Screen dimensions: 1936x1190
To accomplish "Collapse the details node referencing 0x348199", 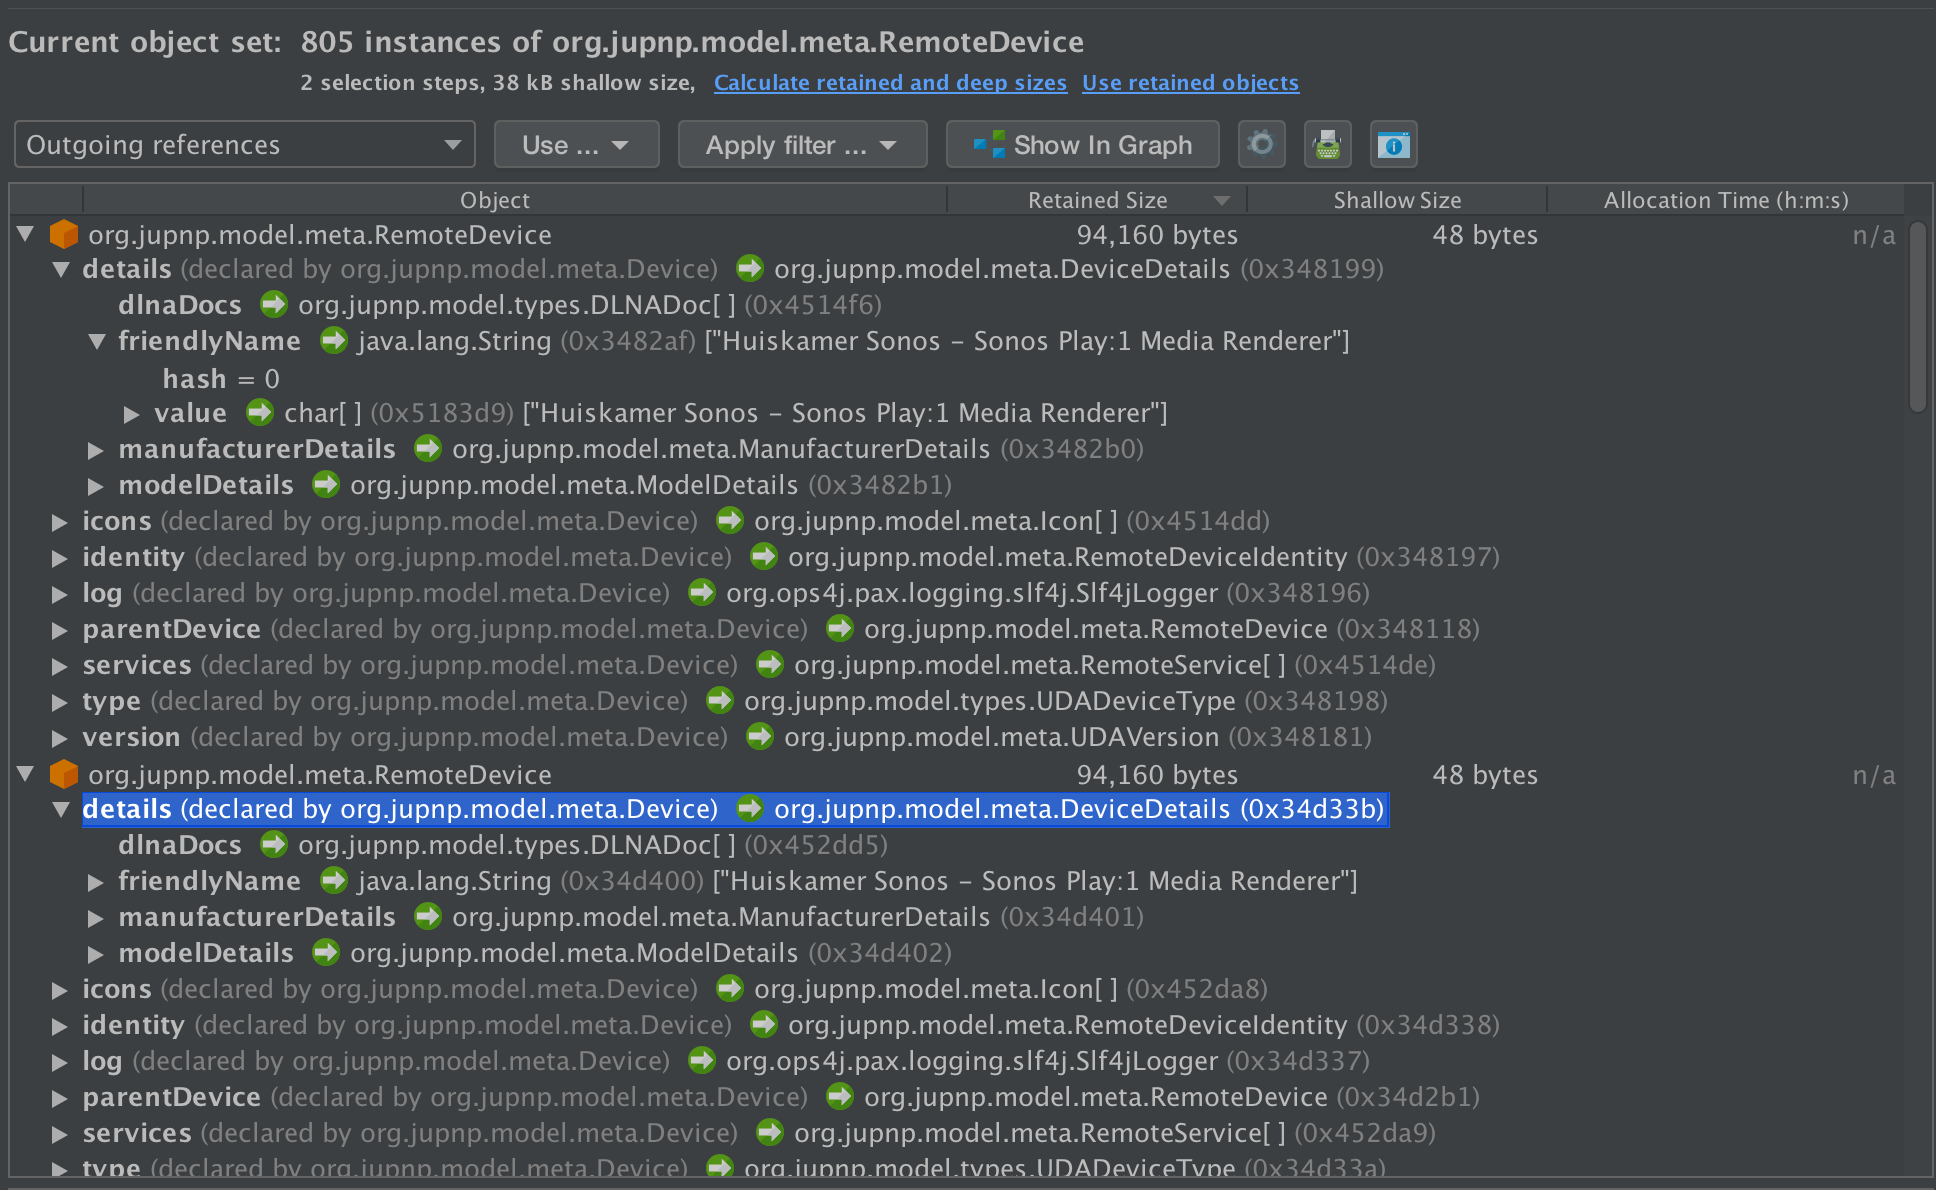I will coord(61,269).
